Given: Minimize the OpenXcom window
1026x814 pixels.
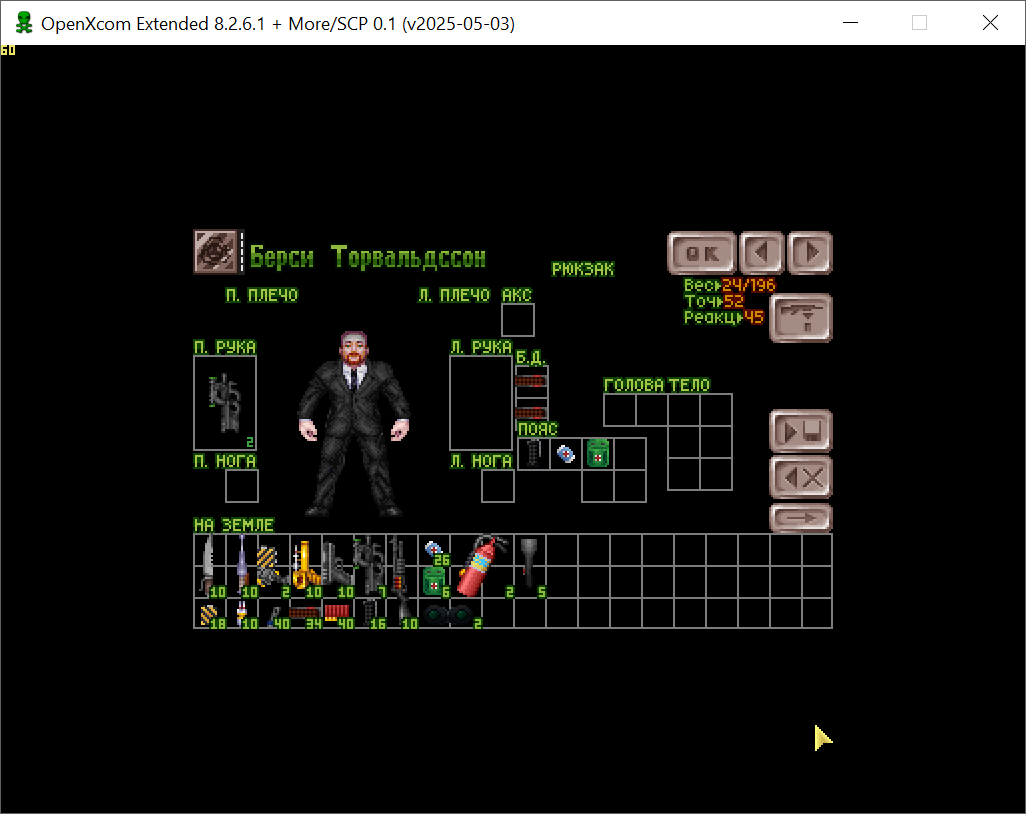Looking at the screenshot, I should click(851, 23).
